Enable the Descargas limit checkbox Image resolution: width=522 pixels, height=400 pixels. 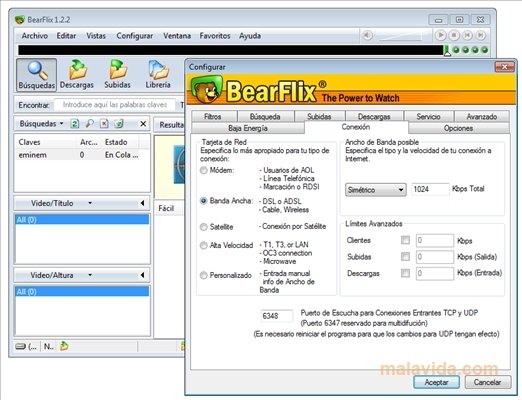point(405,273)
